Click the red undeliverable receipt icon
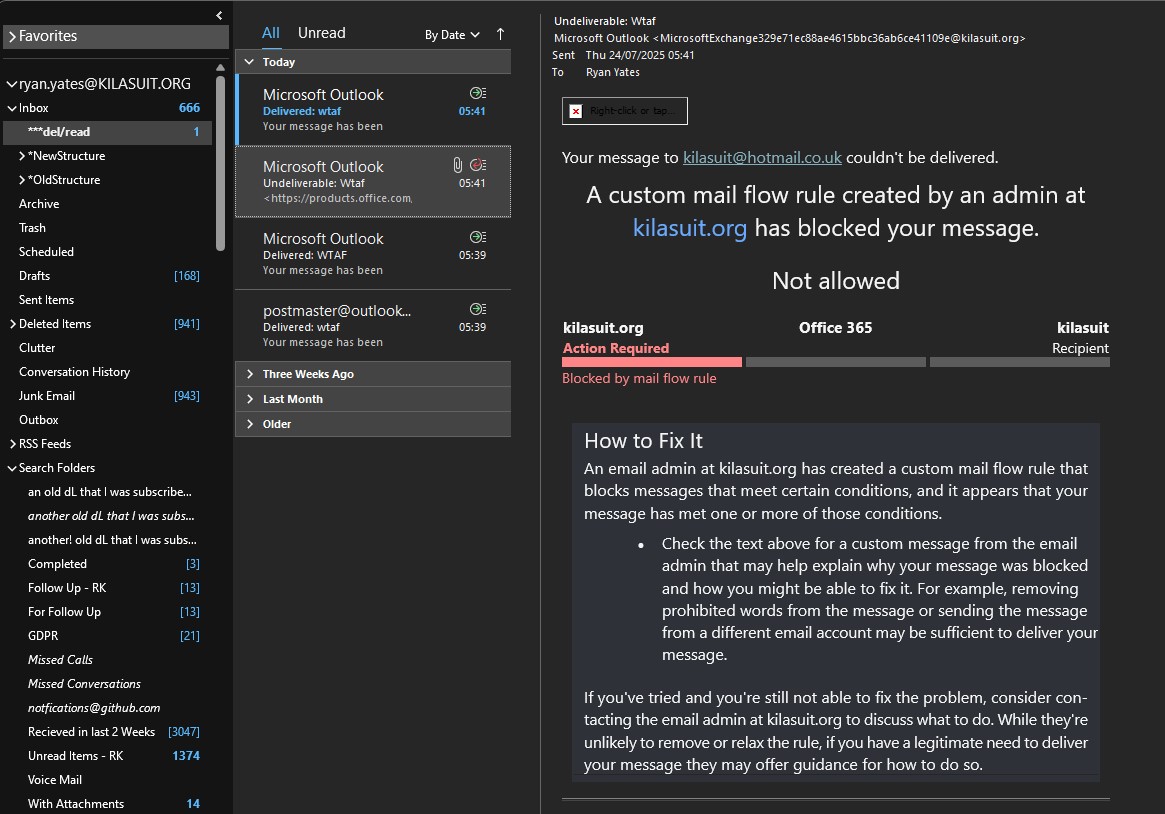The height and width of the screenshot is (814, 1165). 477,165
